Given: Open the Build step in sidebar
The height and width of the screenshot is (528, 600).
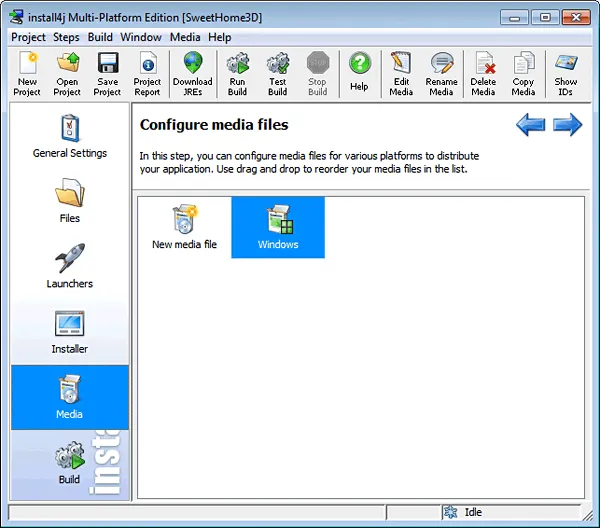Looking at the screenshot, I should pos(70,464).
